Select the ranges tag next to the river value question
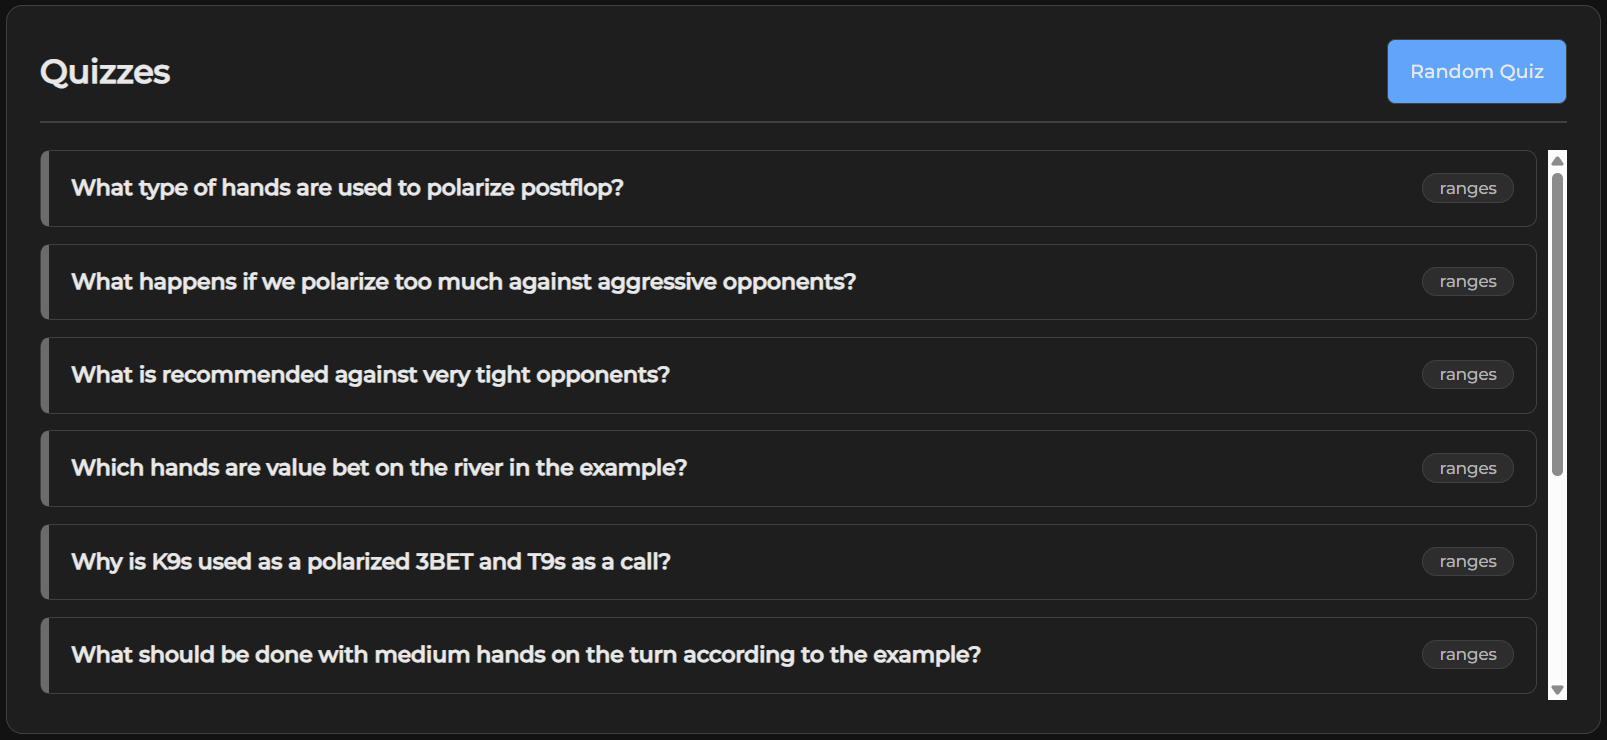This screenshot has height=740, width=1607. click(x=1467, y=468)
